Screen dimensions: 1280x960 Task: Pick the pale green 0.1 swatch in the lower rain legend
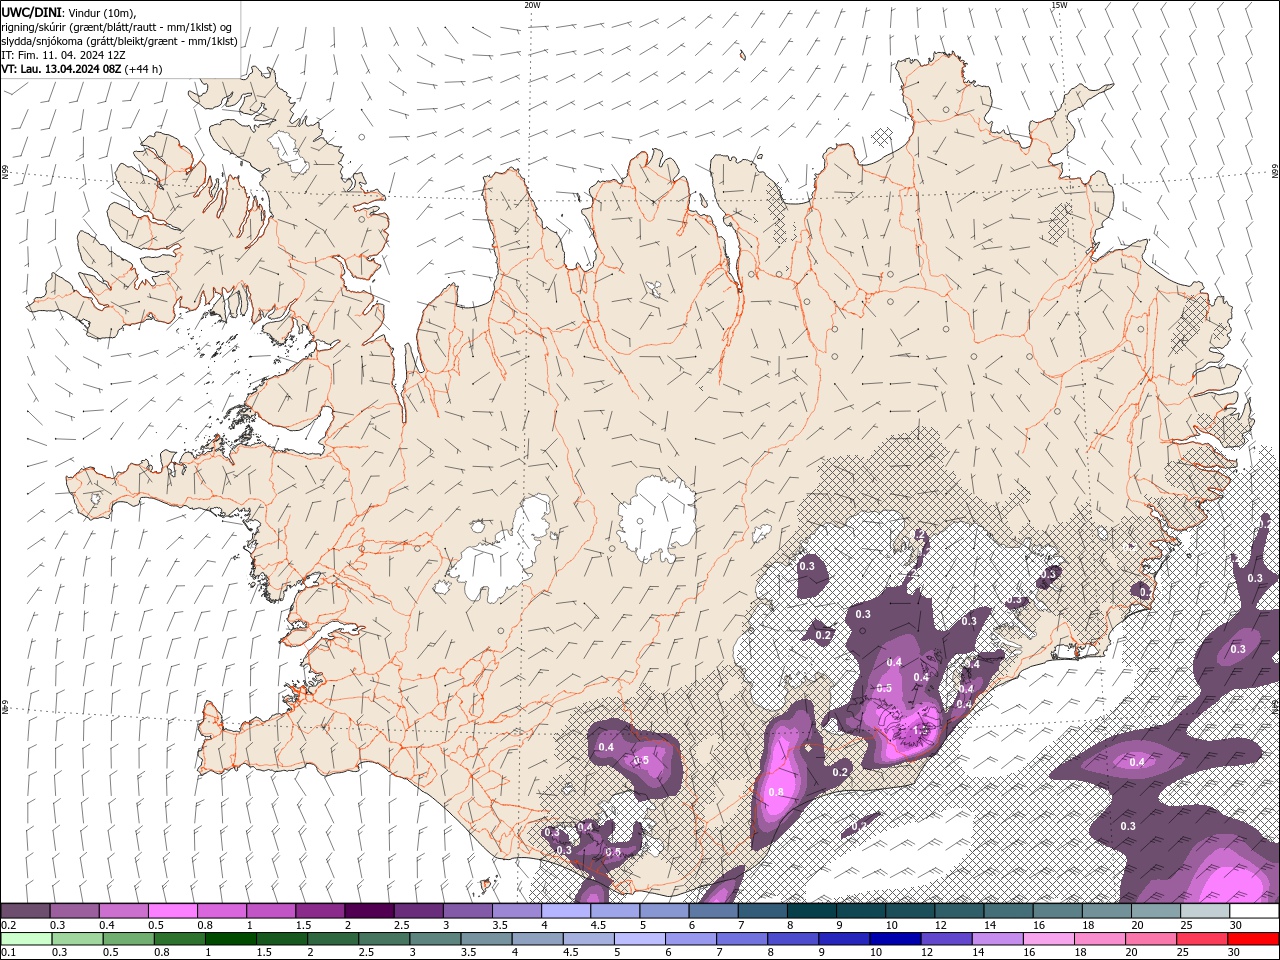tap(26, 939)
